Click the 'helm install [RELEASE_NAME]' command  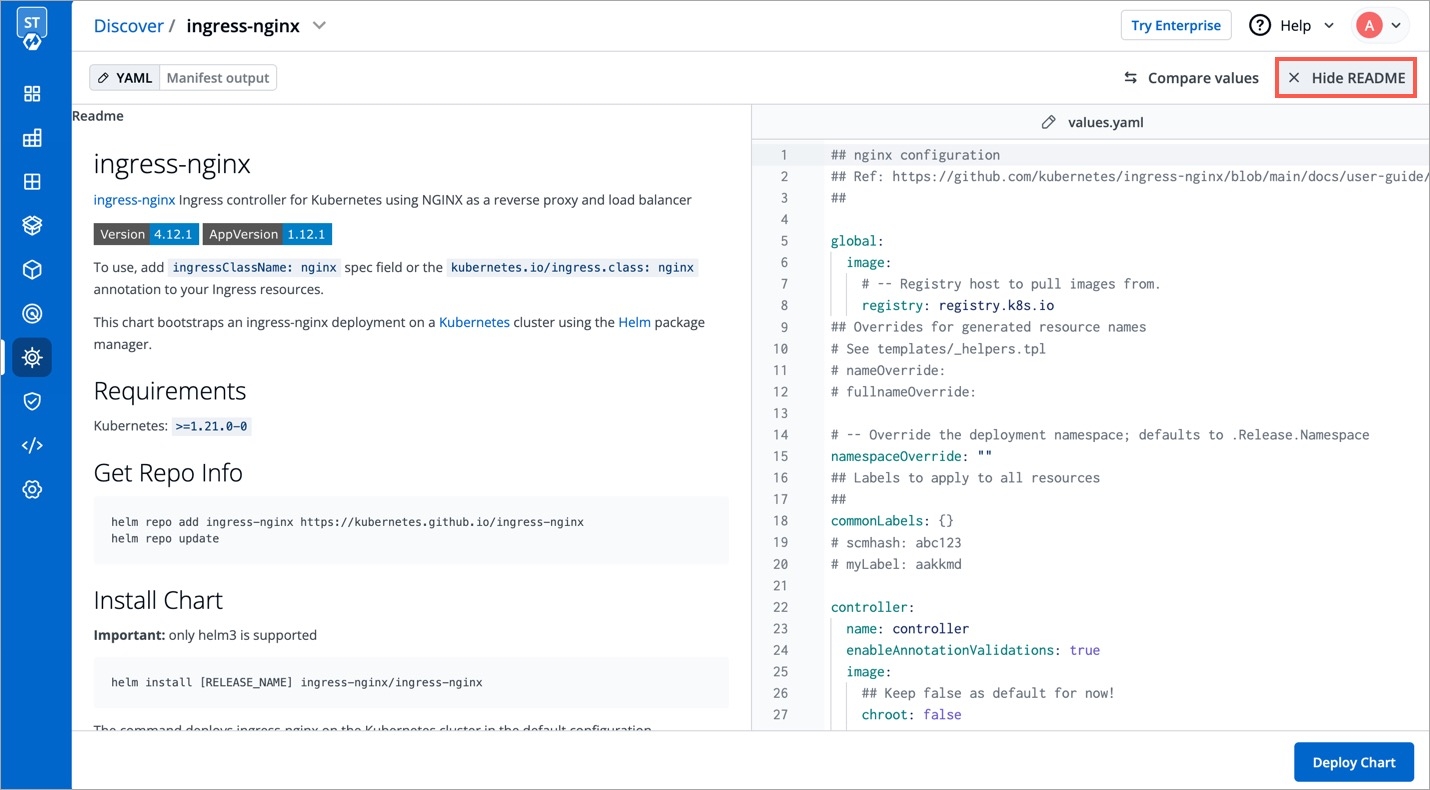click(x=297, y=683)
